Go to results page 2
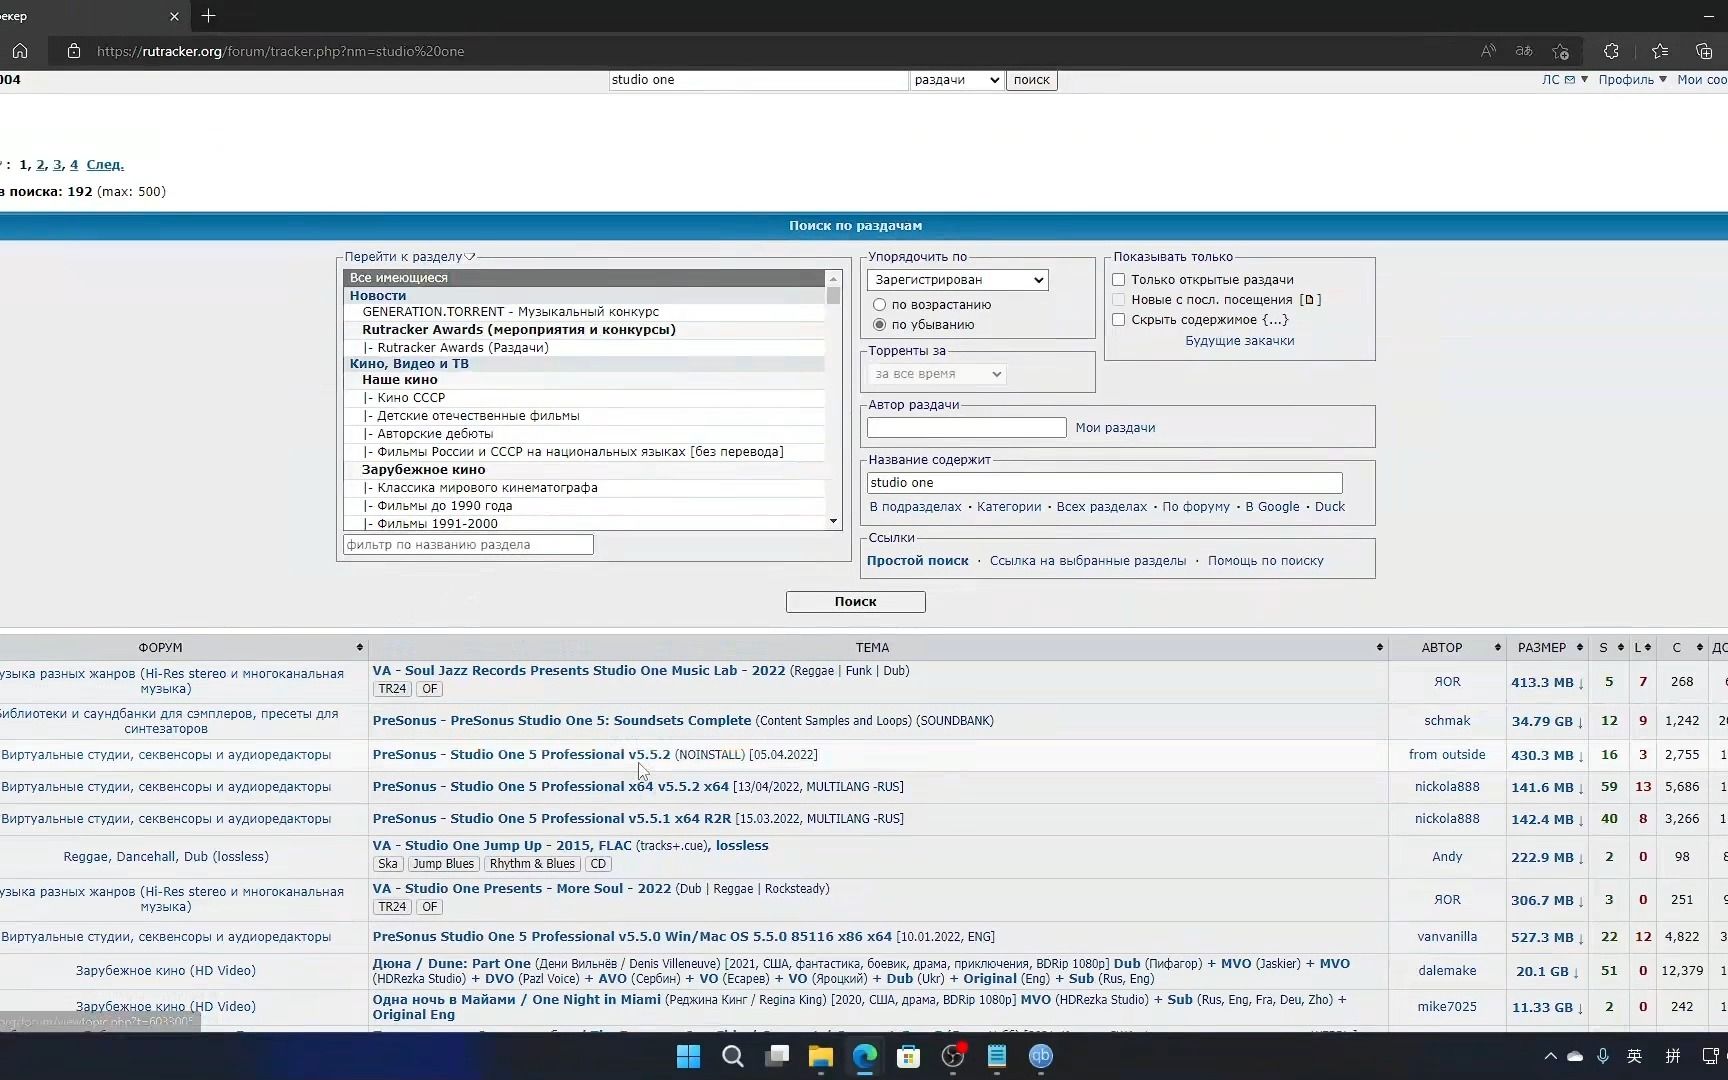 click(41, 165)
